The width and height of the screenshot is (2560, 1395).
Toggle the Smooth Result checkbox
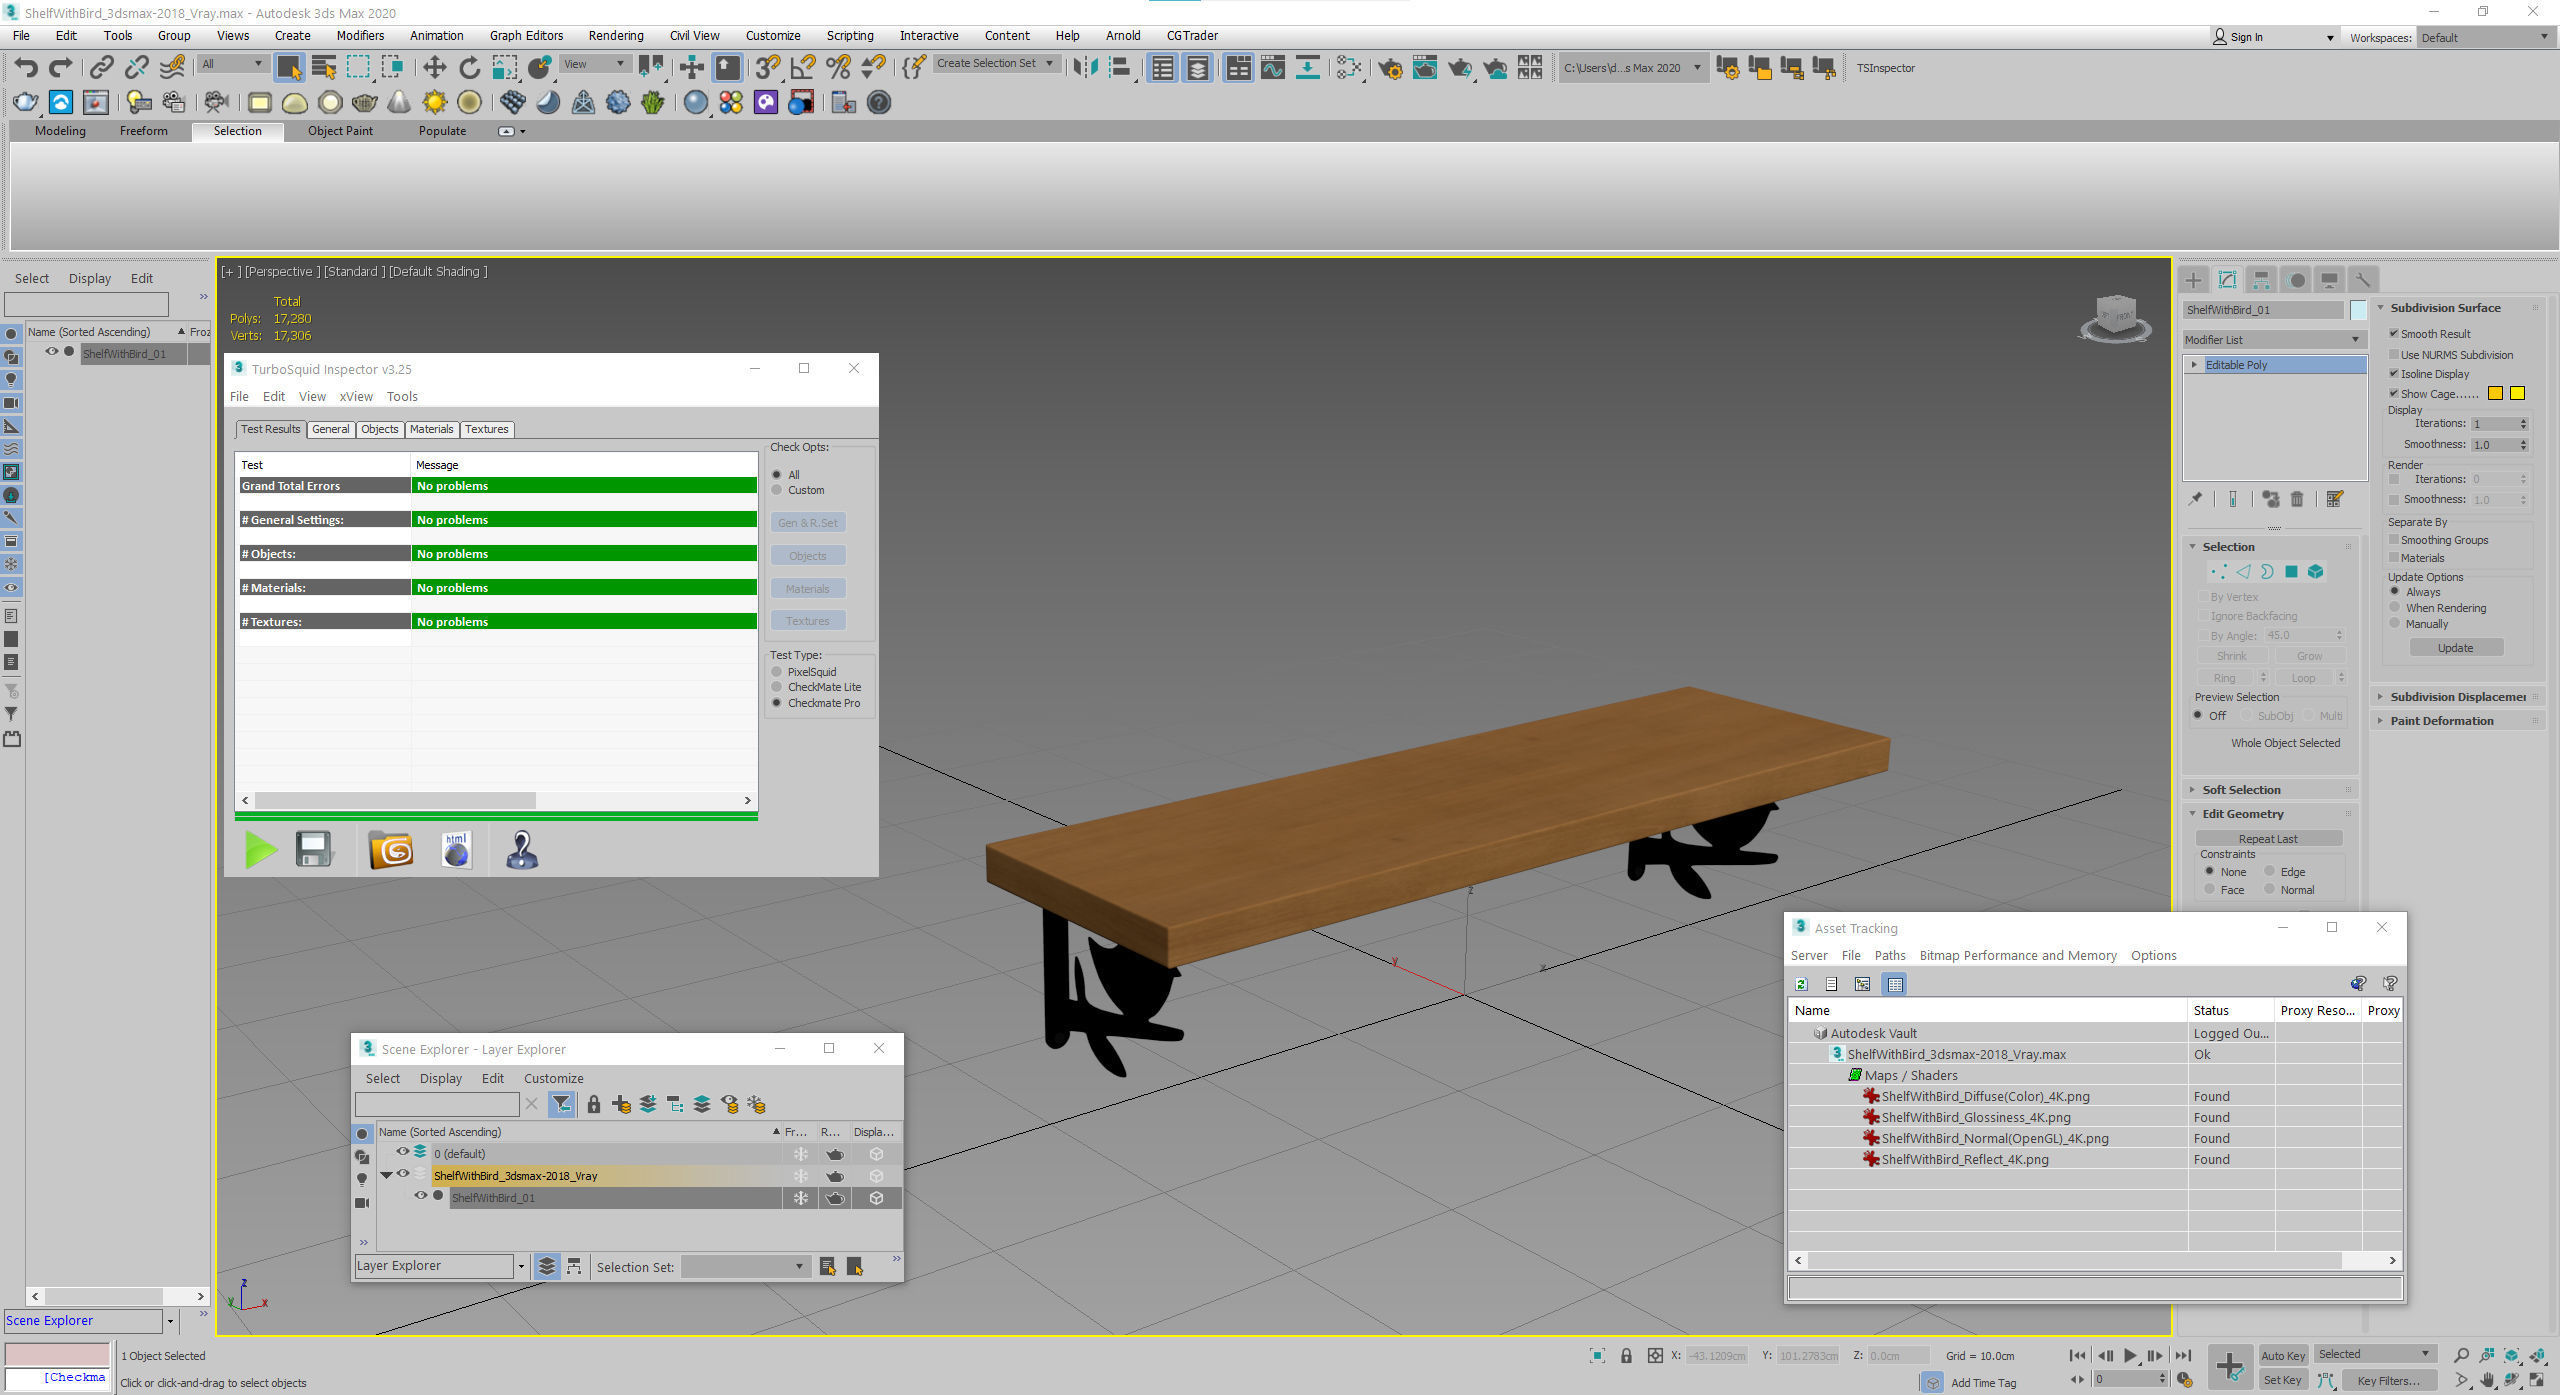pos(2394,333)
